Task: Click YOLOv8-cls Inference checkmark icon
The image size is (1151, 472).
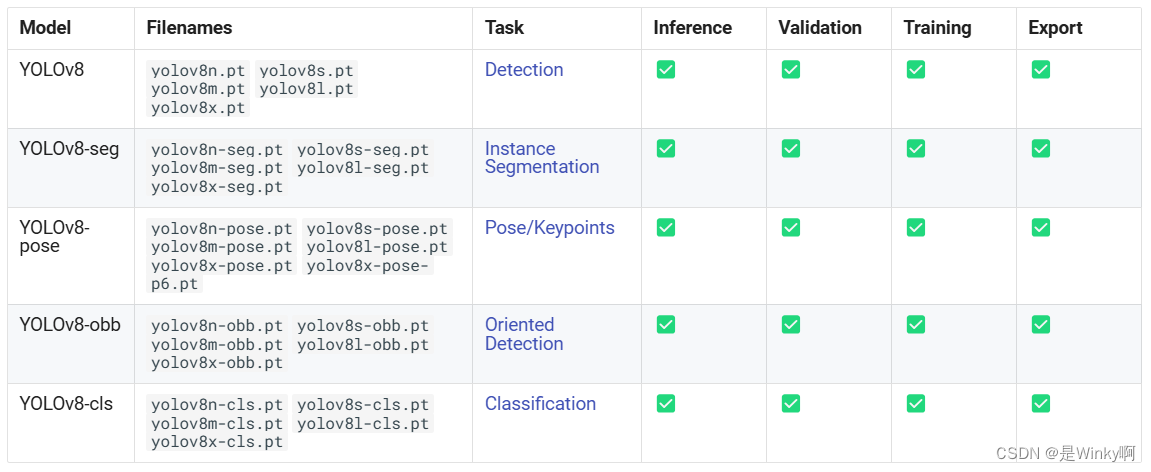Action: (665, 404)
